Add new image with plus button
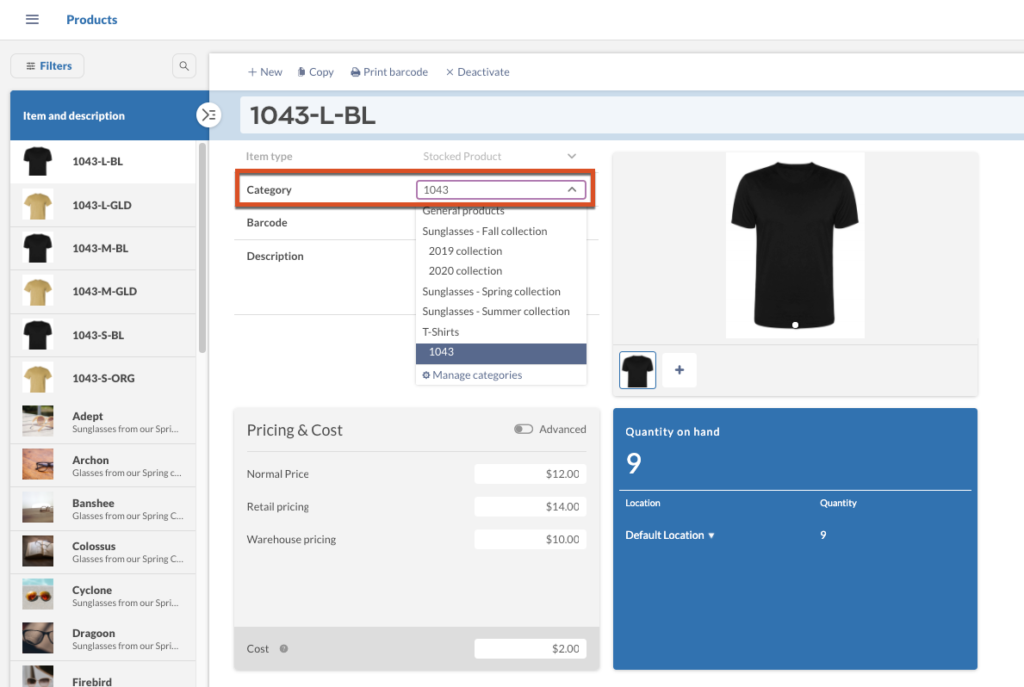Screen dimensions: 1024x687 pyautogui.click(x=679, y=370)
